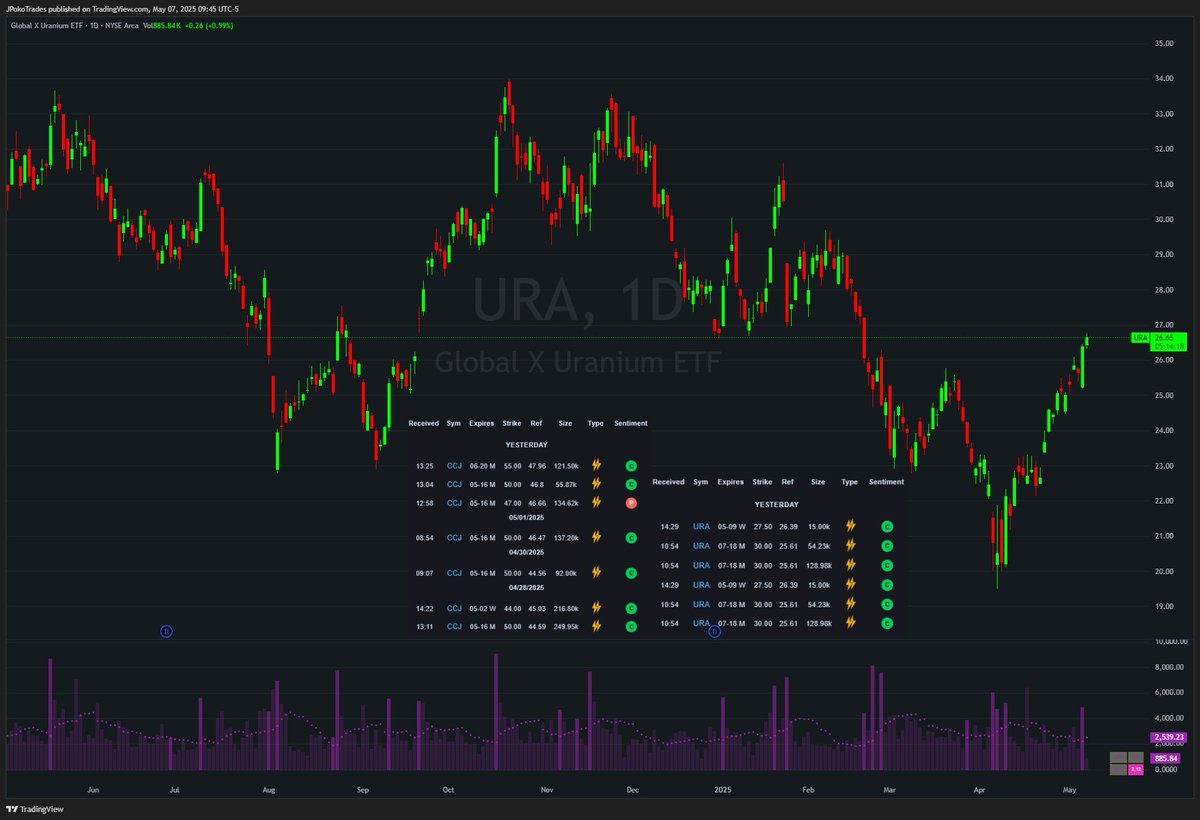Click the lightning icon in 08:54 CCJ row
1200x820 pixels.
[x=596, y=537]
